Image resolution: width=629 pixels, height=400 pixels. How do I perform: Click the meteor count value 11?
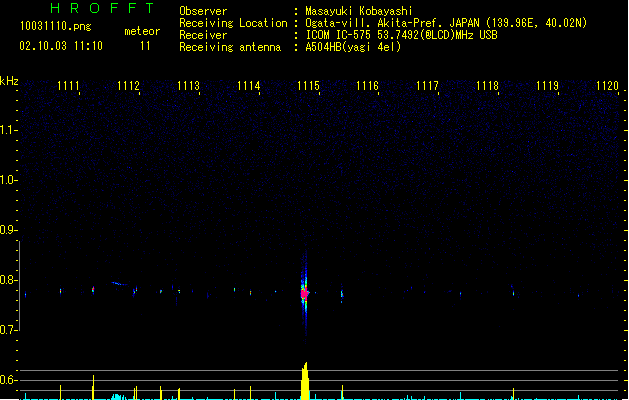(146, 46)
